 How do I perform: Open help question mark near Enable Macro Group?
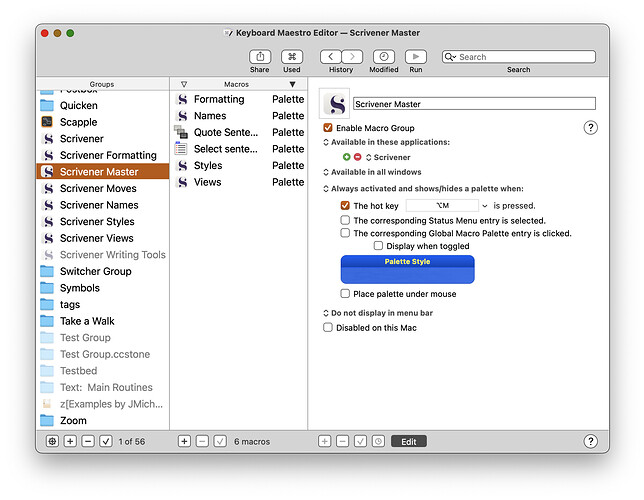pyautogui.click(x=590, y=128)
